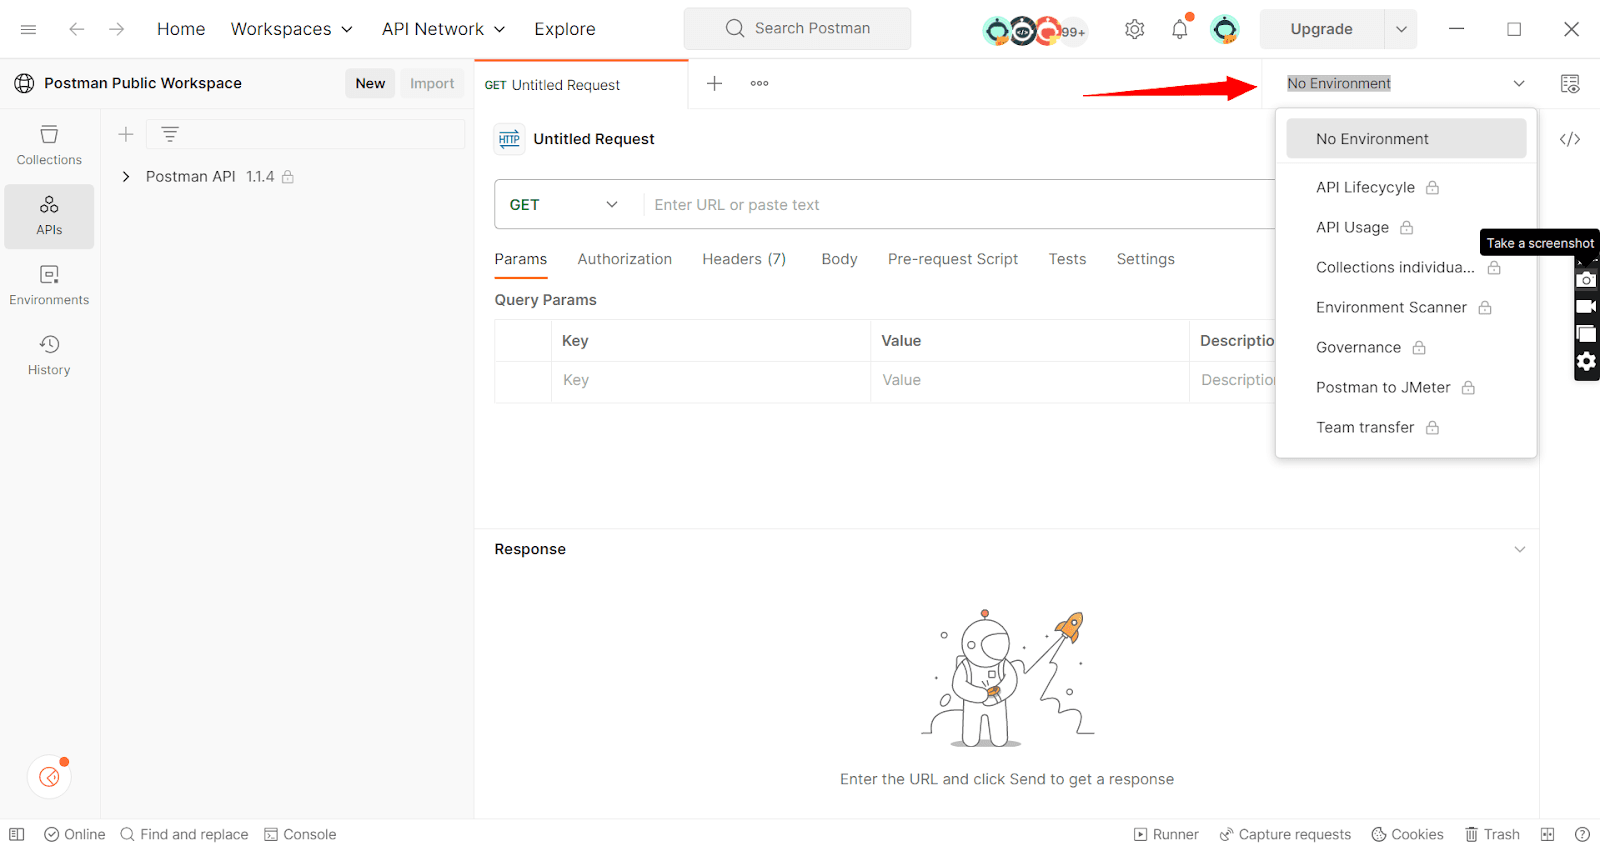This screenshot has height=846, width=1600.
Task: Switch to the Pre-request Script tab
Action: point(952,259)
